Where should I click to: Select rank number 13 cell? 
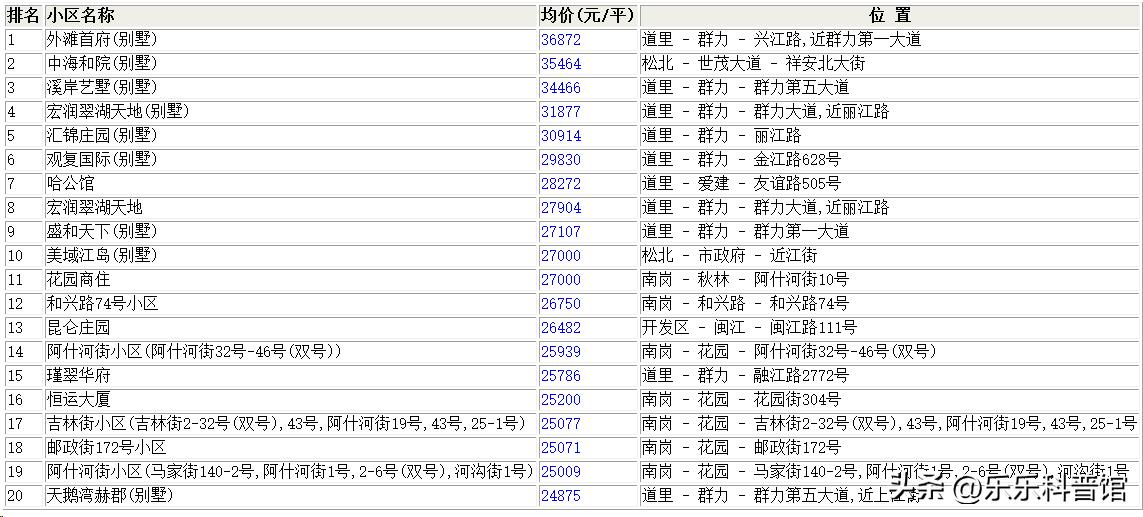[23, 328]
